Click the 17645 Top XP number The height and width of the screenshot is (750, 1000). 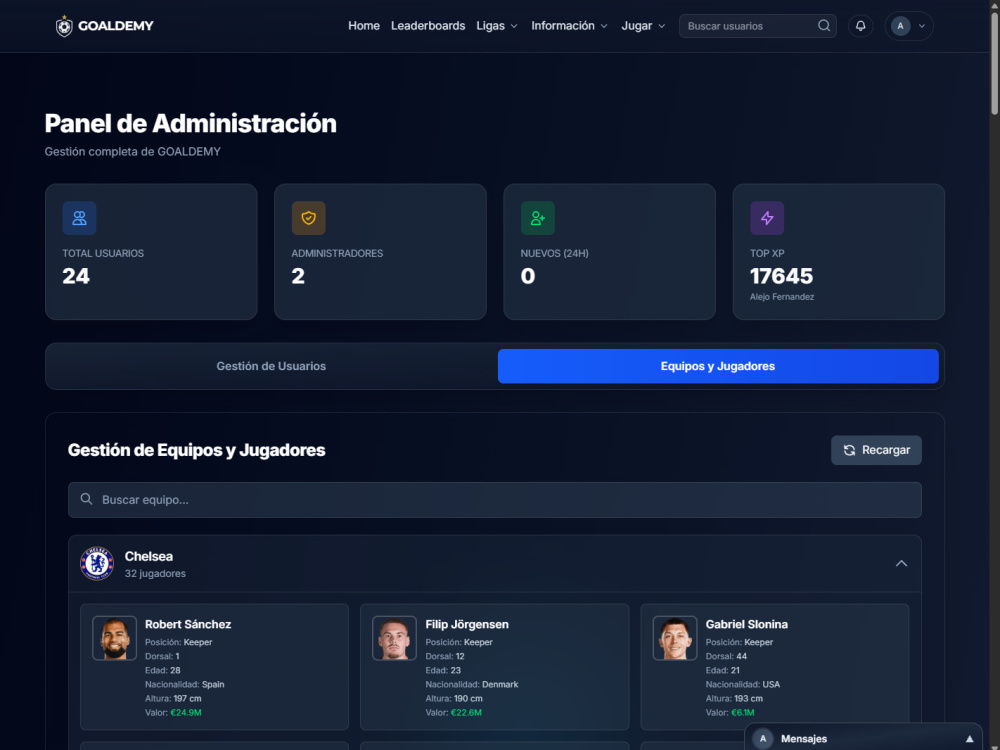[x=781, y=276]
